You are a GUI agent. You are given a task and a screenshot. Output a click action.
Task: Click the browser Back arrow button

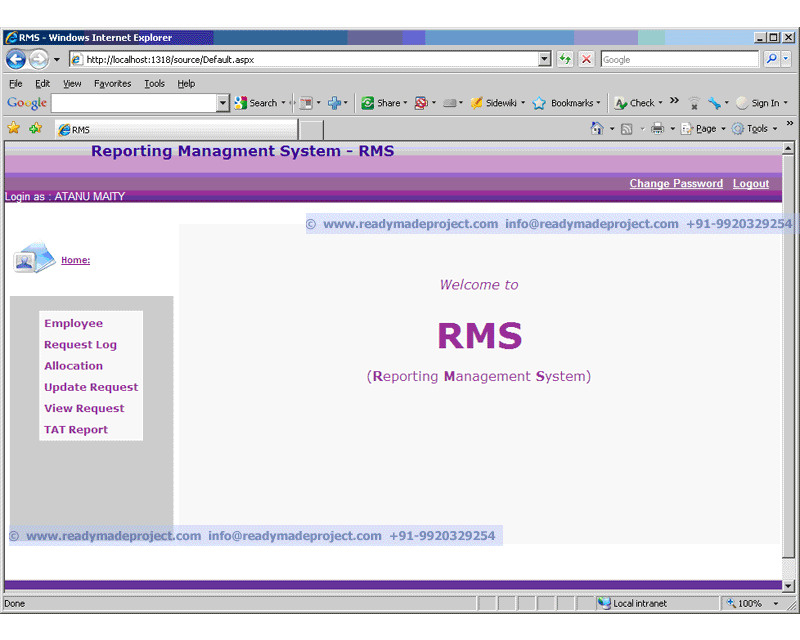click(x=16, y=60)
